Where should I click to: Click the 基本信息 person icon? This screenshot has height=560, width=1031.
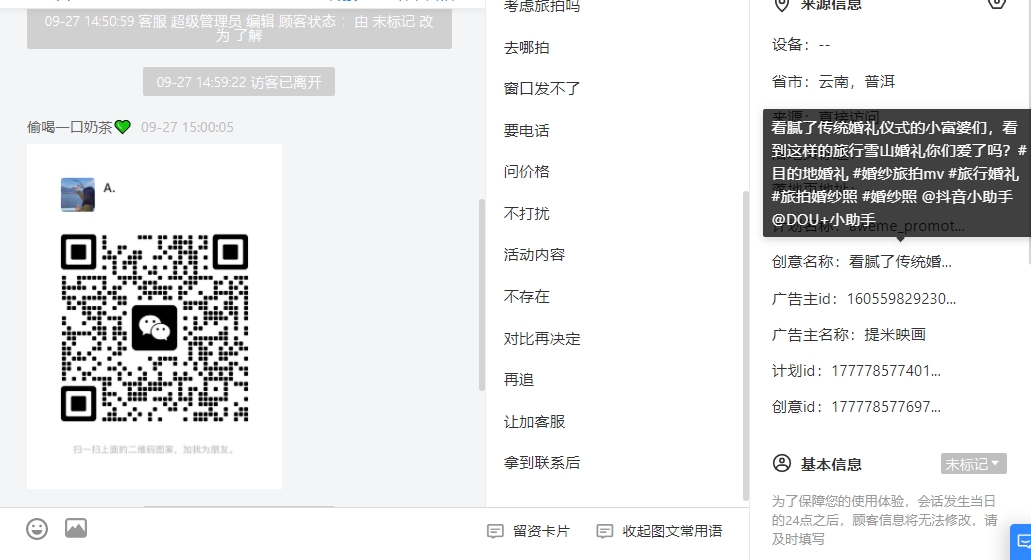pyautogui.click(x=782, y=463)
